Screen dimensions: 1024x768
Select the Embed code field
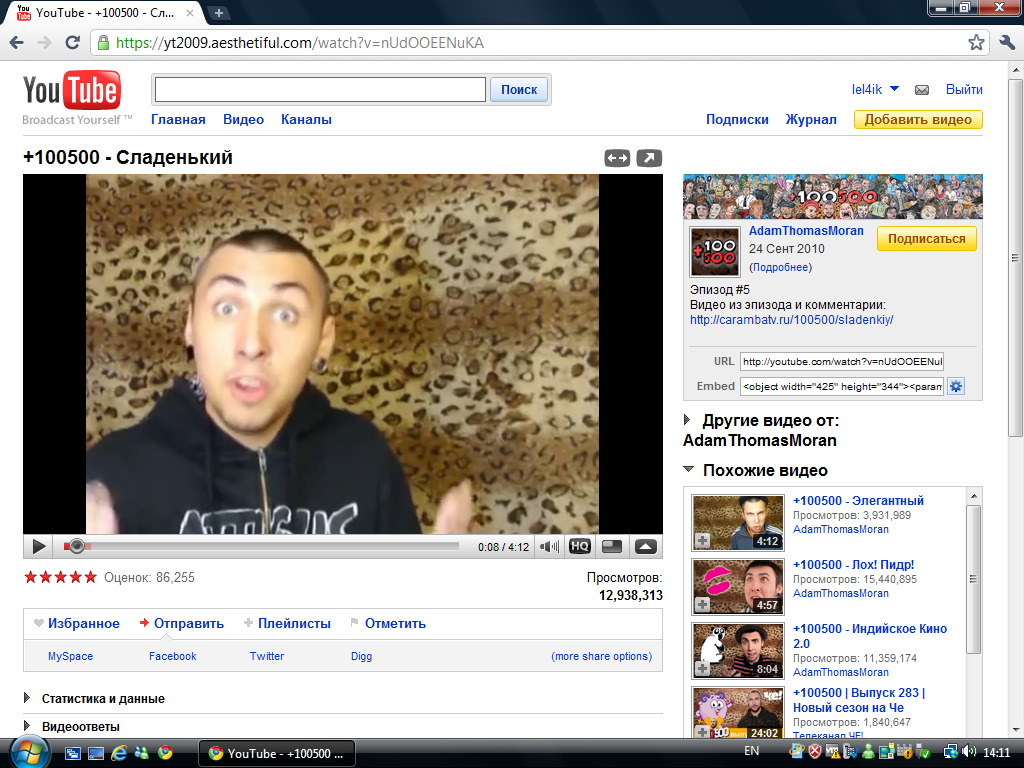click(842, 387)
